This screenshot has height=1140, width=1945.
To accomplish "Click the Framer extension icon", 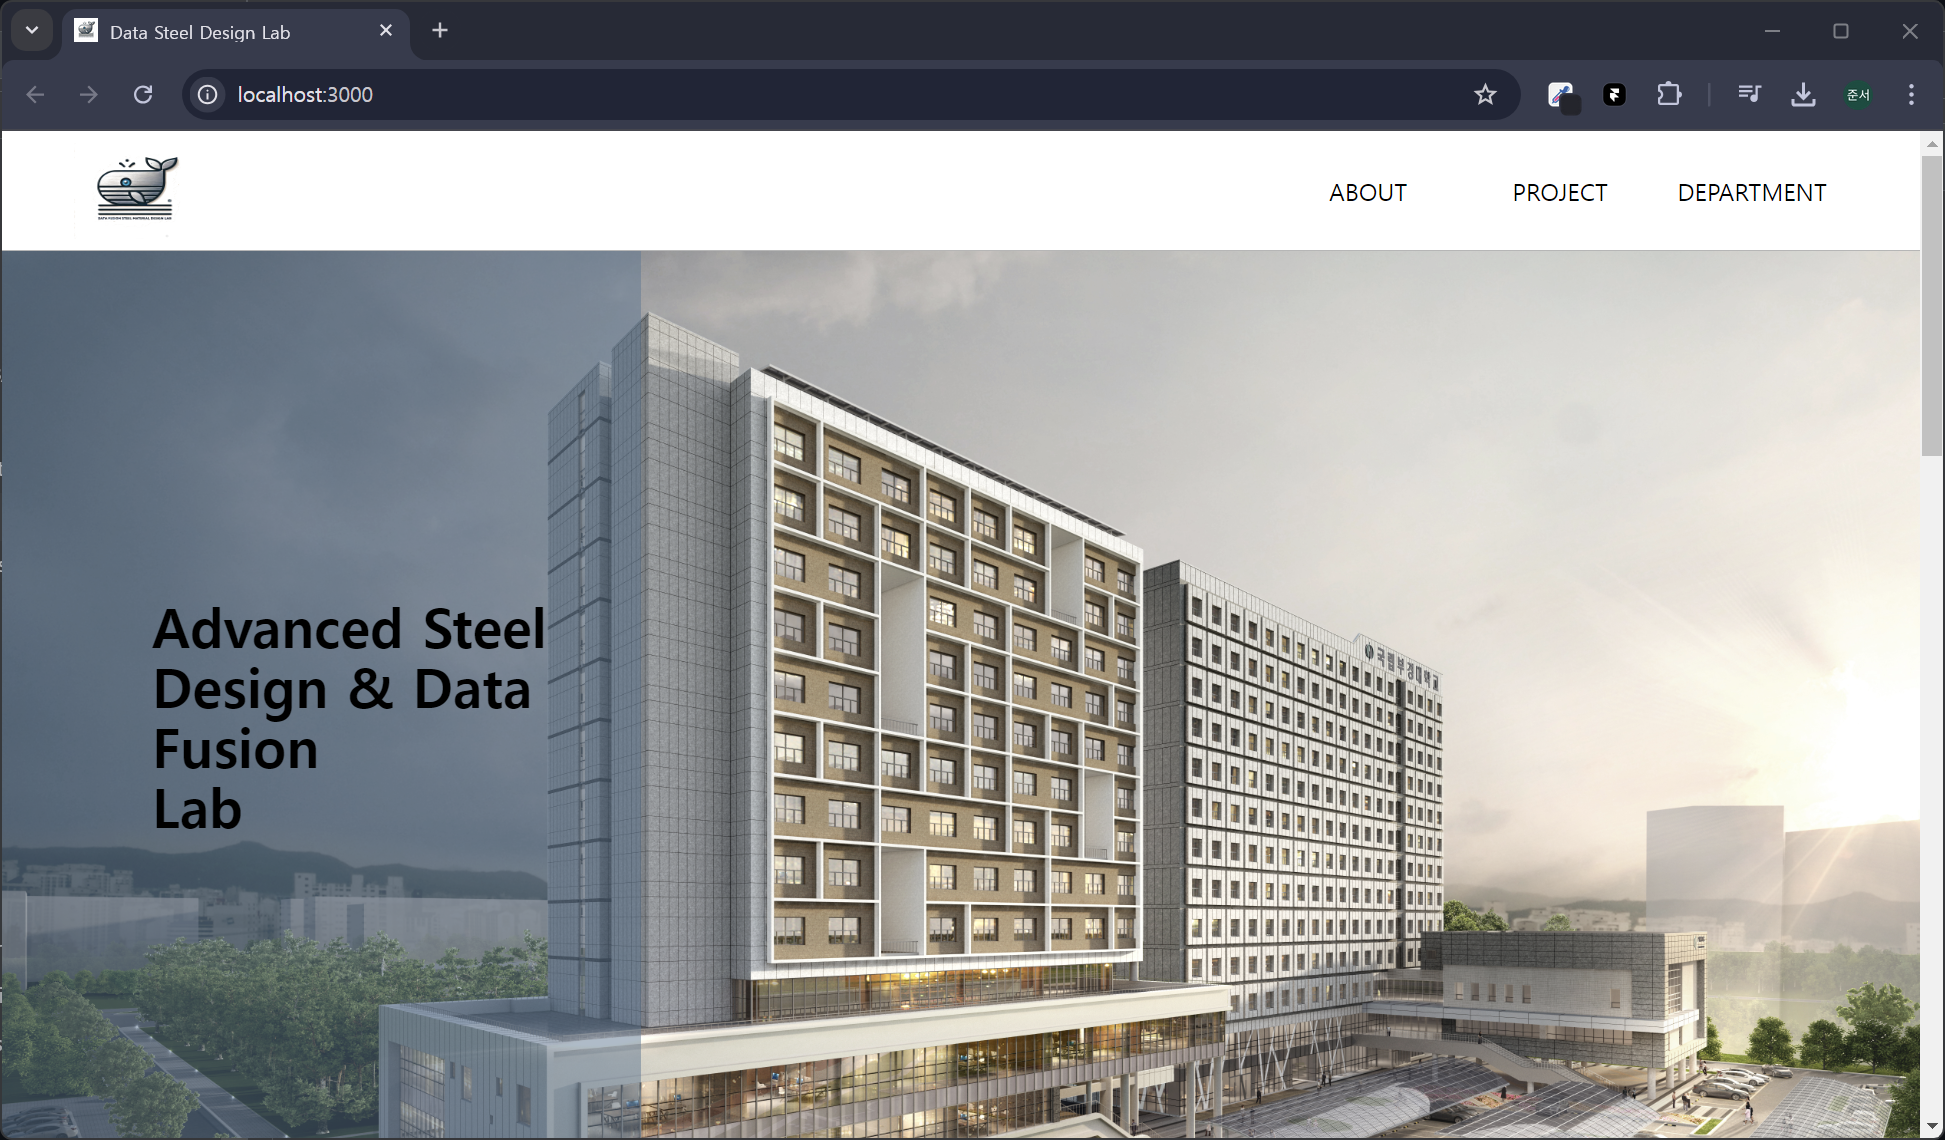I will (1614, 94).
